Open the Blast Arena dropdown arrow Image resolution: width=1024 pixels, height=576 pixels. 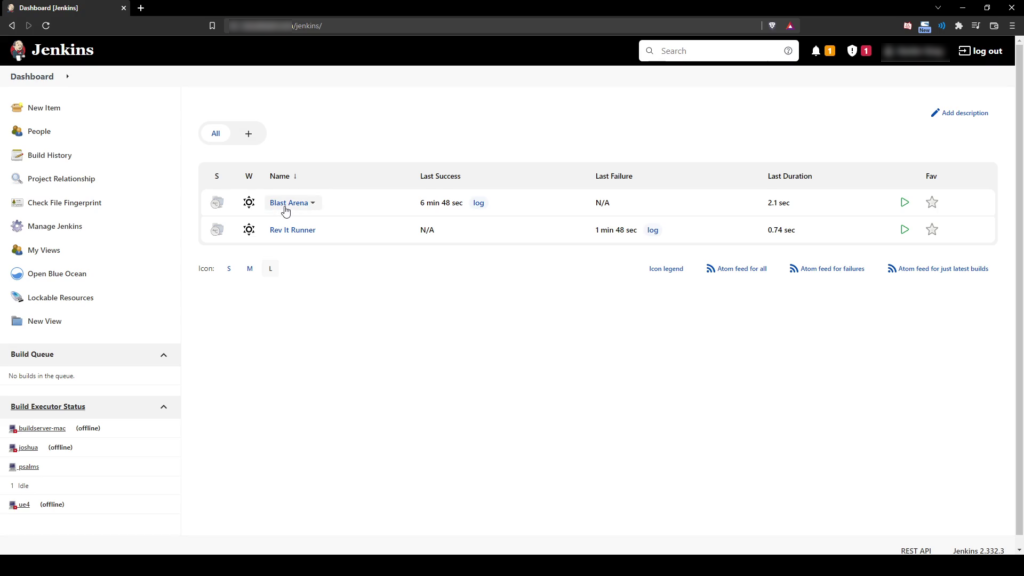(313, 203)
